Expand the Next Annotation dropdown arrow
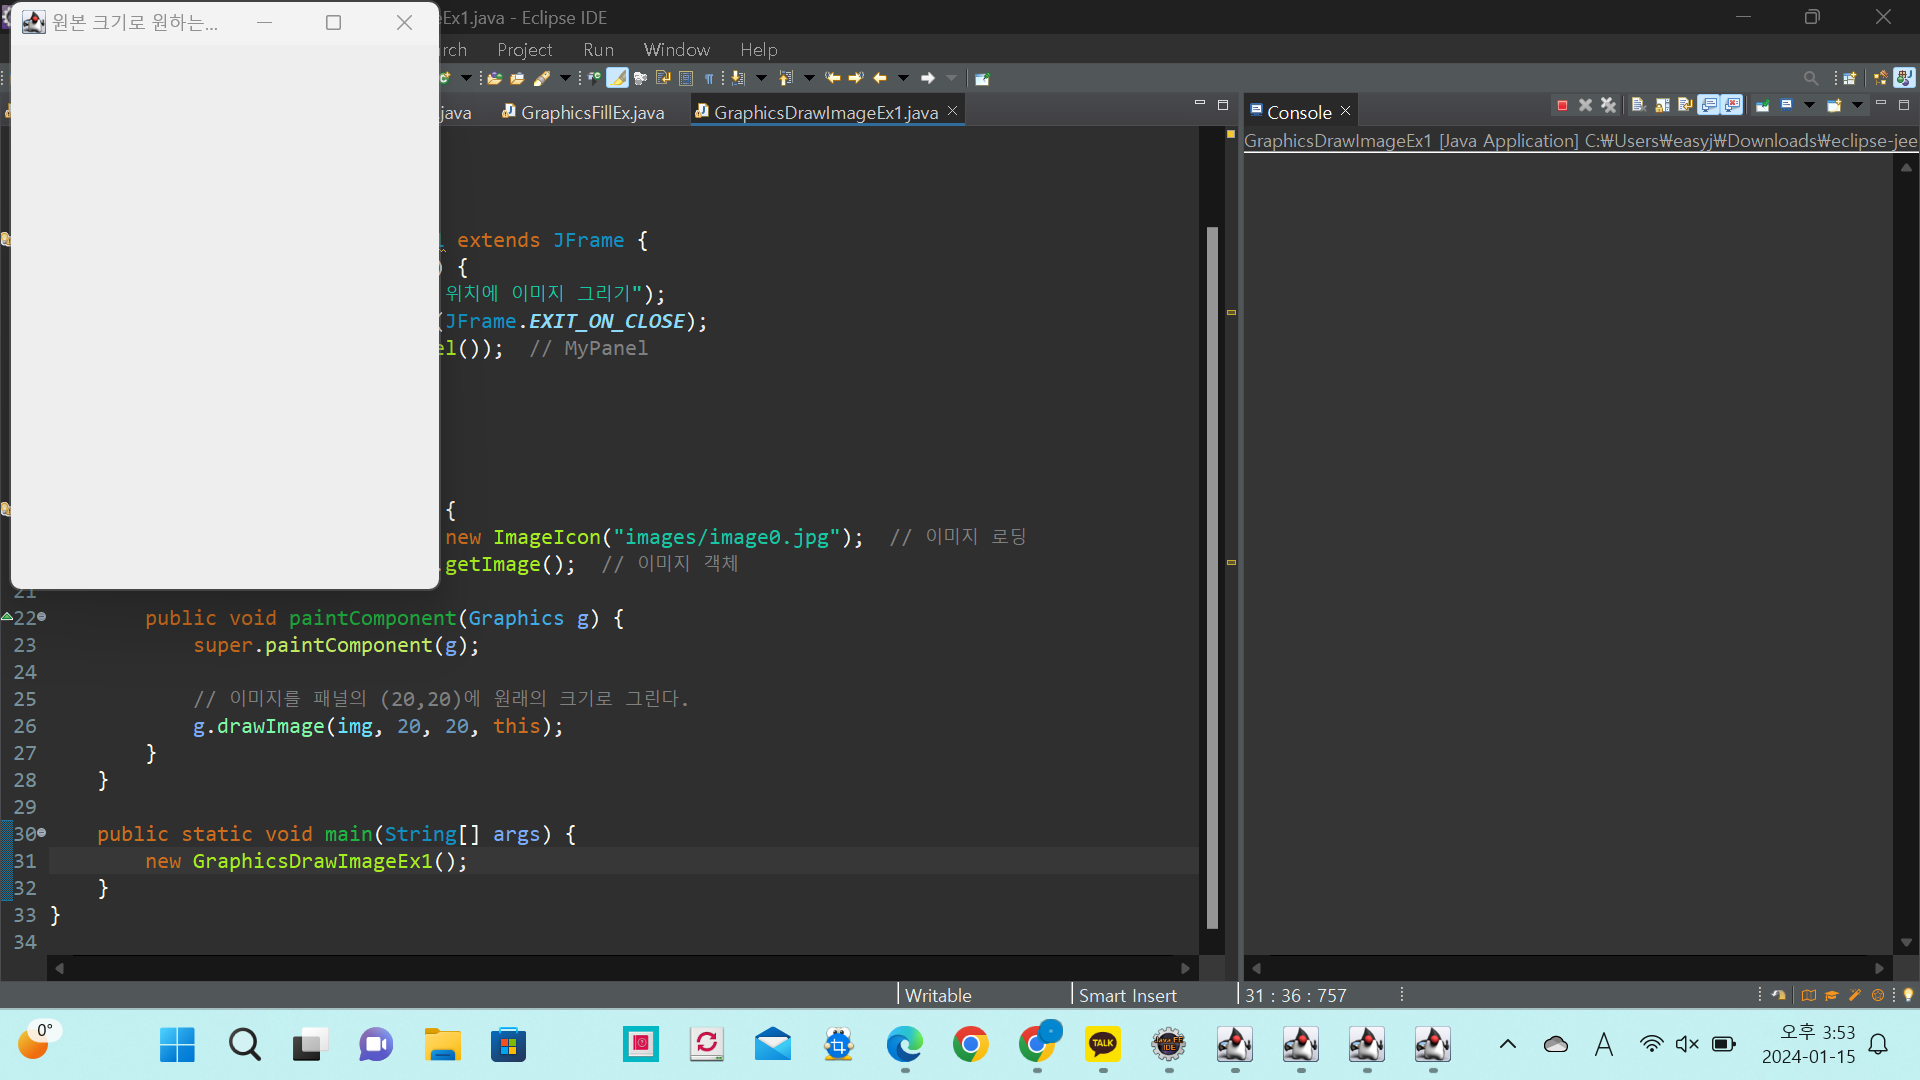Image resolution: width=1920 pixels, height=1080 pixels. [761, 78]
